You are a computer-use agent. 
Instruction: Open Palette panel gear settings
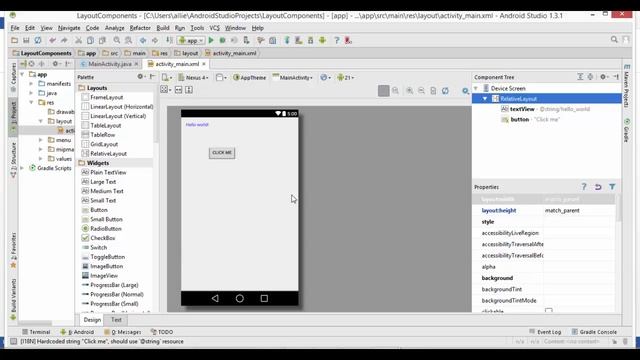pos(140,77)
